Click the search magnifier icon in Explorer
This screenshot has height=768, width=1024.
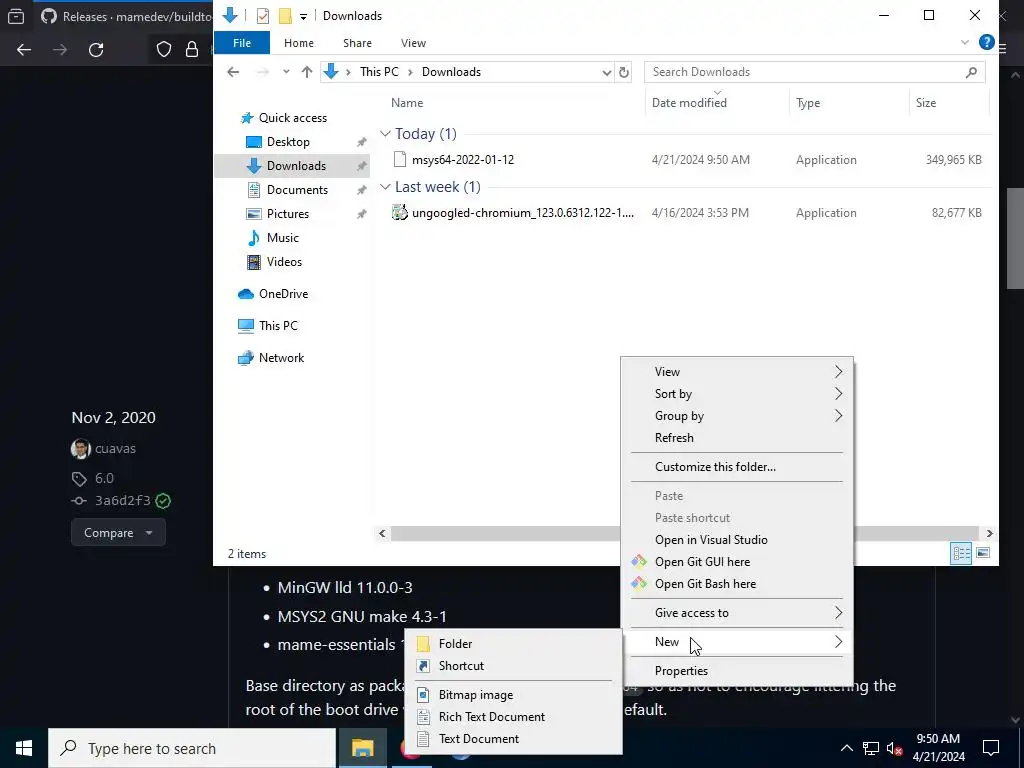[x=971, y=72]
